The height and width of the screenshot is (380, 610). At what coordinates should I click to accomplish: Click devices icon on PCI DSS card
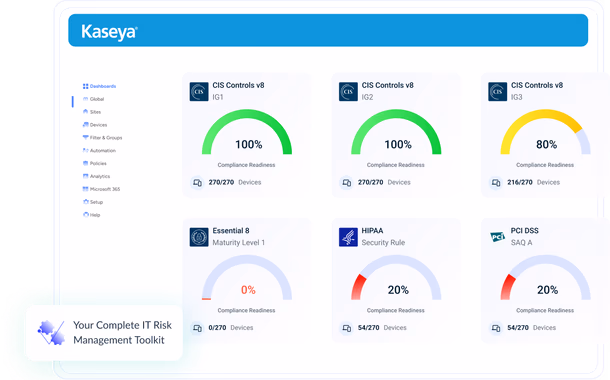tap(496, 328)
